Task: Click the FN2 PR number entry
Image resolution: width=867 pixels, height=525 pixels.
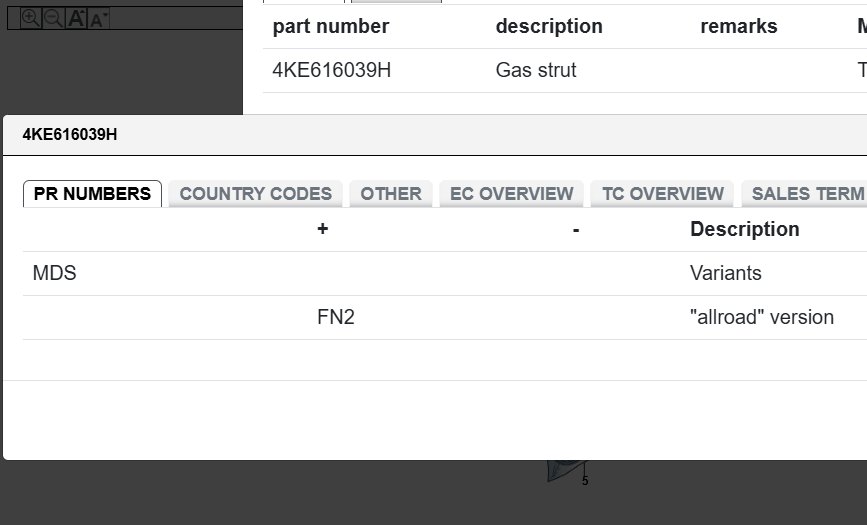Action: pyautogui.click(x=336, y=317)
